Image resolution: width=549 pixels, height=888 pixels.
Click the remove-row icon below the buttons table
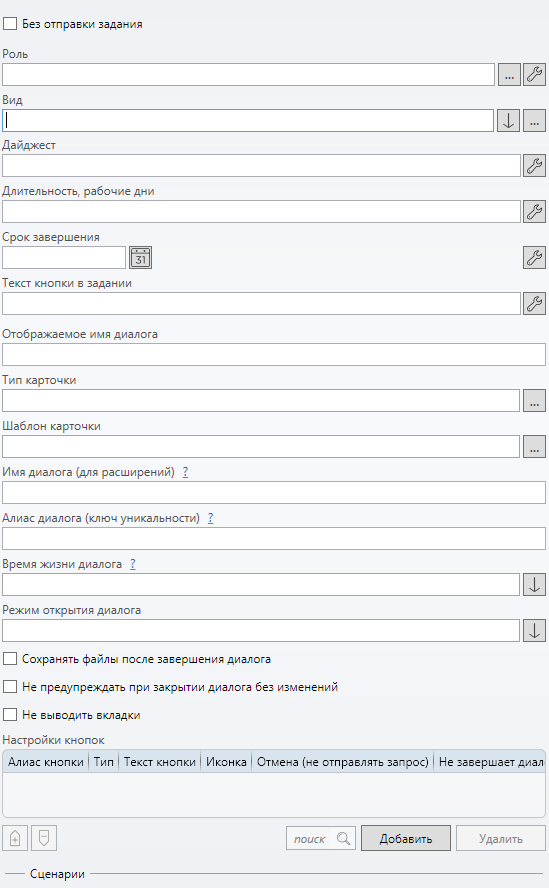(x=44, y=838)
